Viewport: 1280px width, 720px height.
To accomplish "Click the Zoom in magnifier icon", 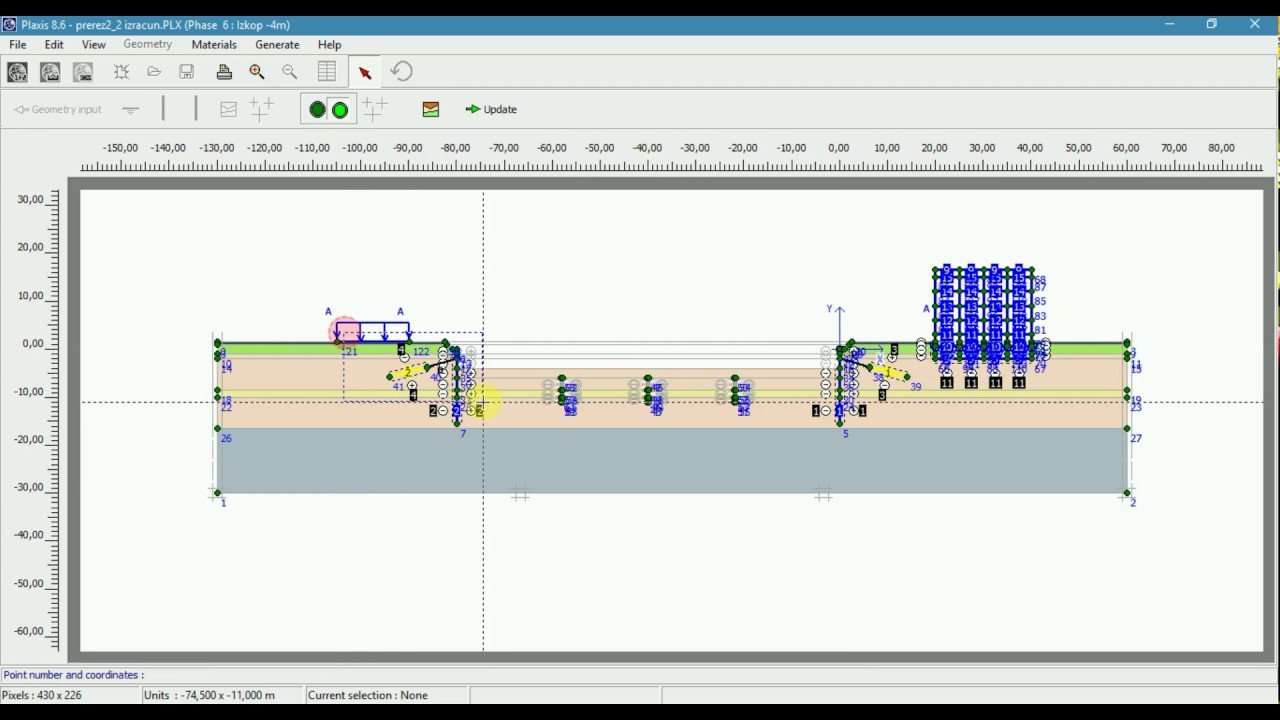I will [x=257, y=71].
